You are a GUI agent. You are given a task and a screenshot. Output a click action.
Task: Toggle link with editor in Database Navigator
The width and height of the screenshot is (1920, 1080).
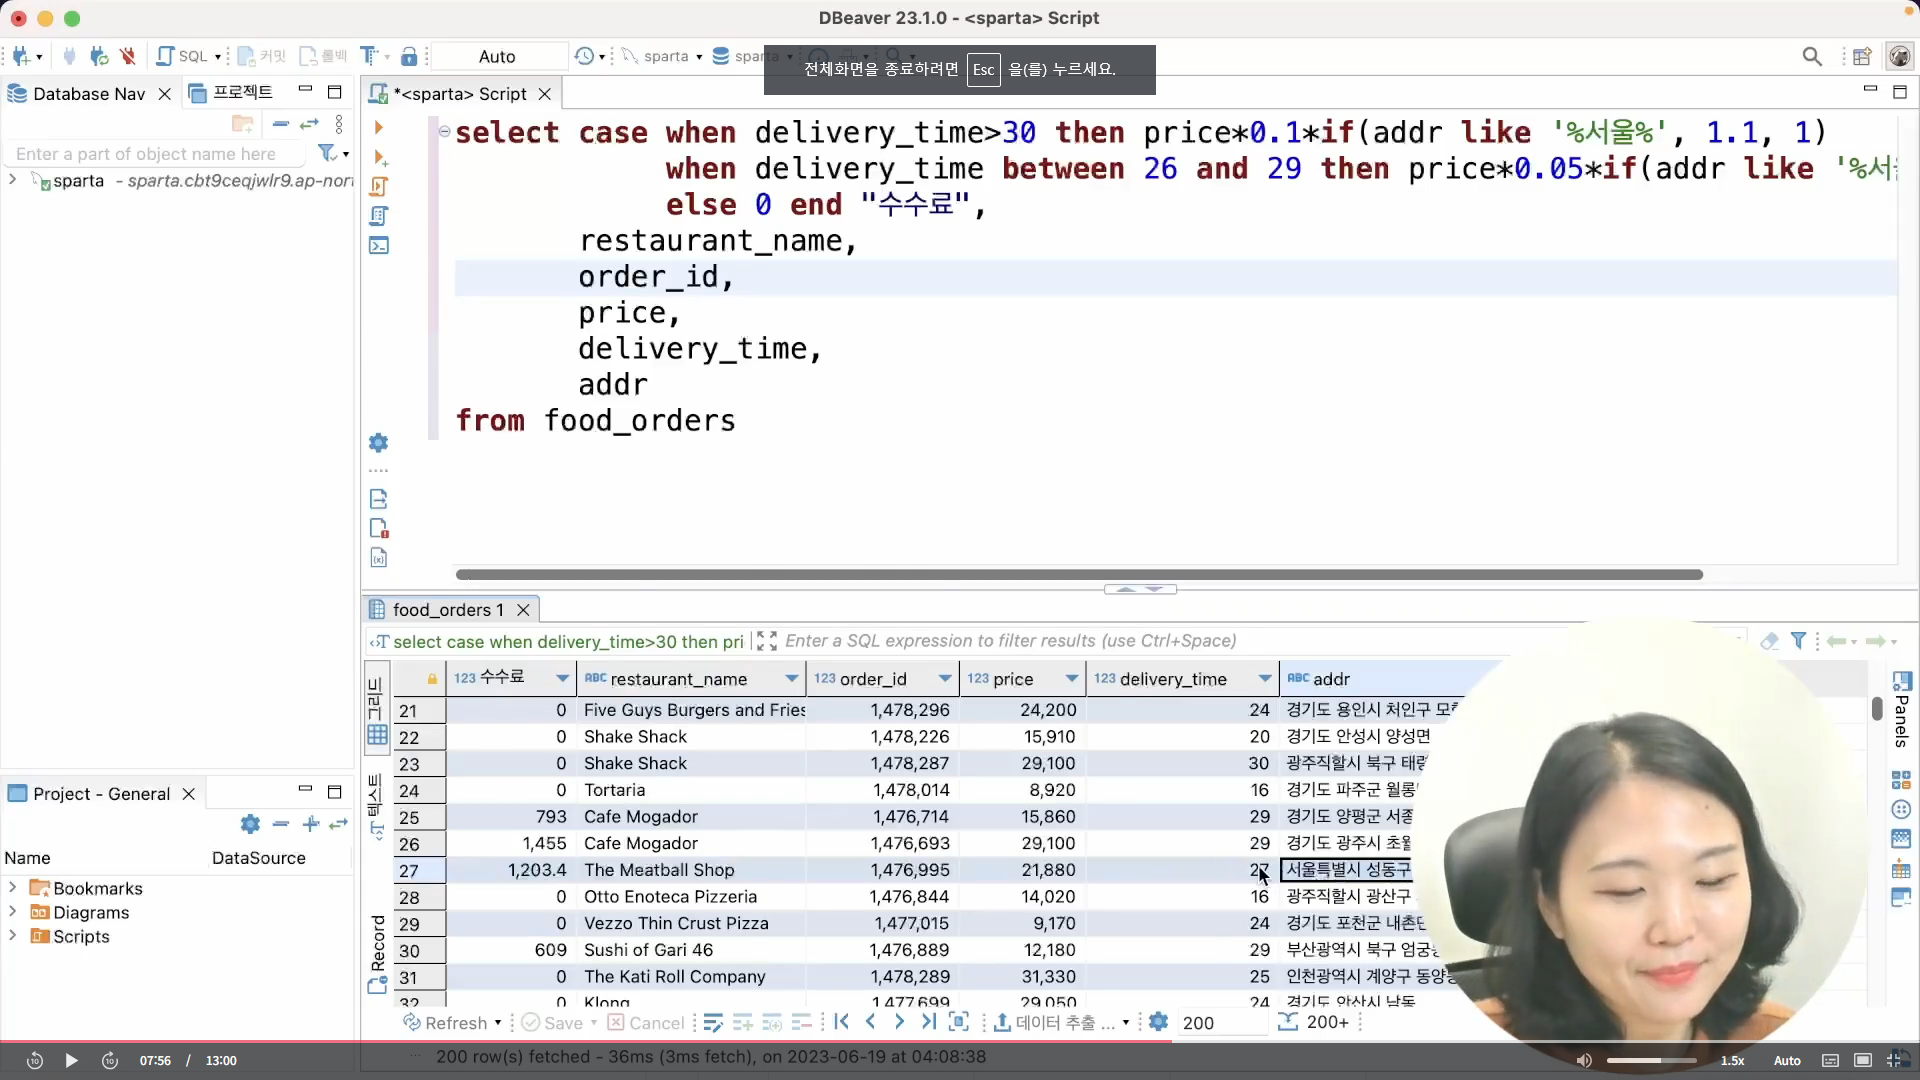pyautogui.click(x=310, y=124)
